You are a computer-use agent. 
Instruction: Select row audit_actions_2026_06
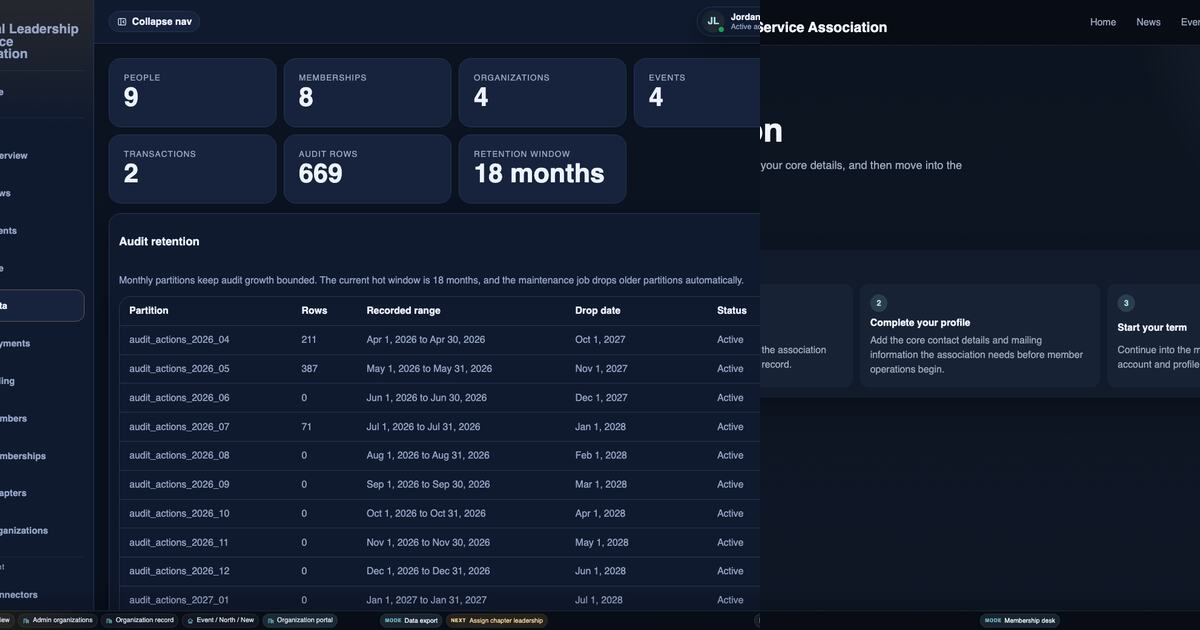coord(439,398)
